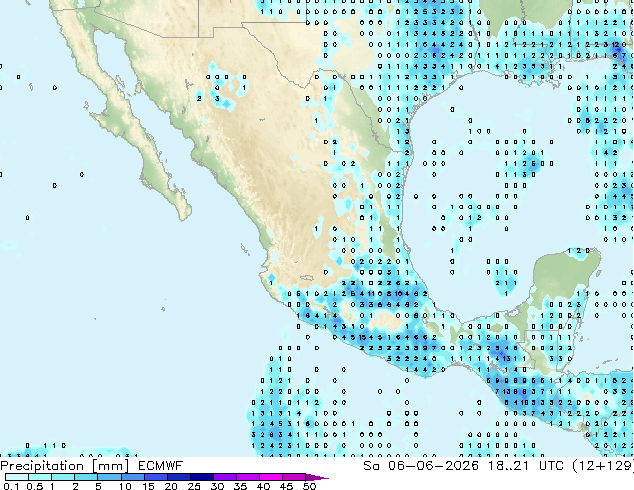The height and width of the screenshot is (490, 634).
Task: Click the legend scale label '20'
Action: tap(171, 486)
